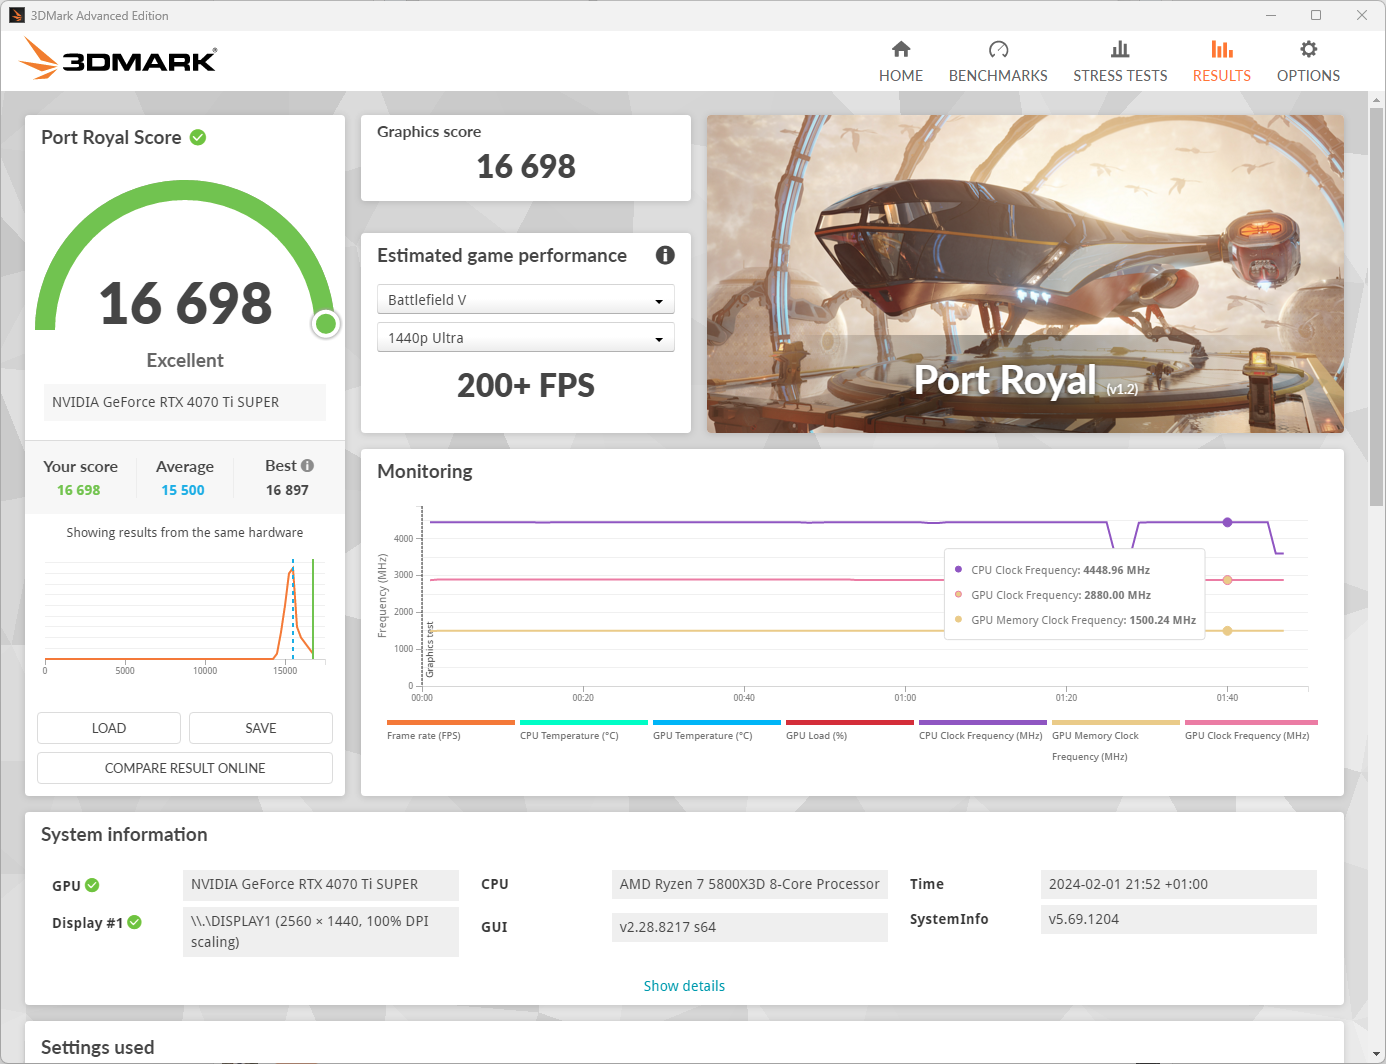Image resolution: width=1386 pixels, height=1064 pixels.
Task: Click the Average score 15 500
Action: [183, 490]
